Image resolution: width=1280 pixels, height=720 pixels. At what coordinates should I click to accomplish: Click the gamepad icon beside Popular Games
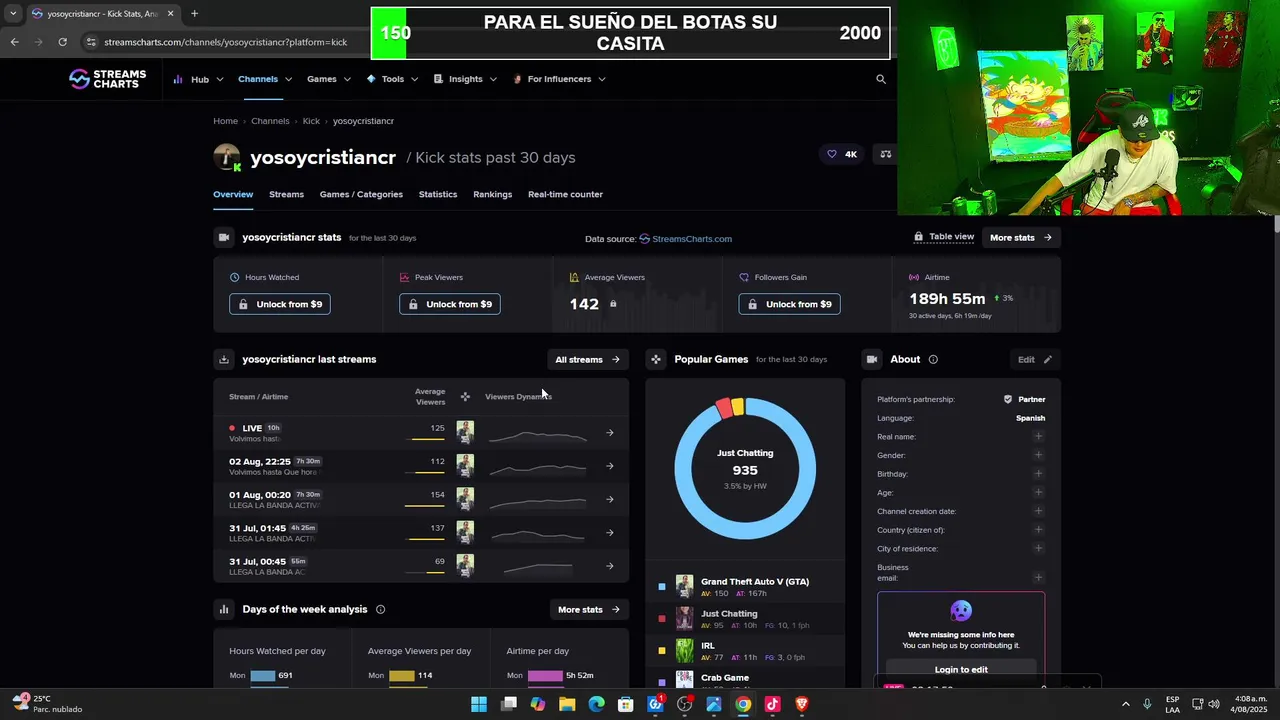[x=656, y=359]
